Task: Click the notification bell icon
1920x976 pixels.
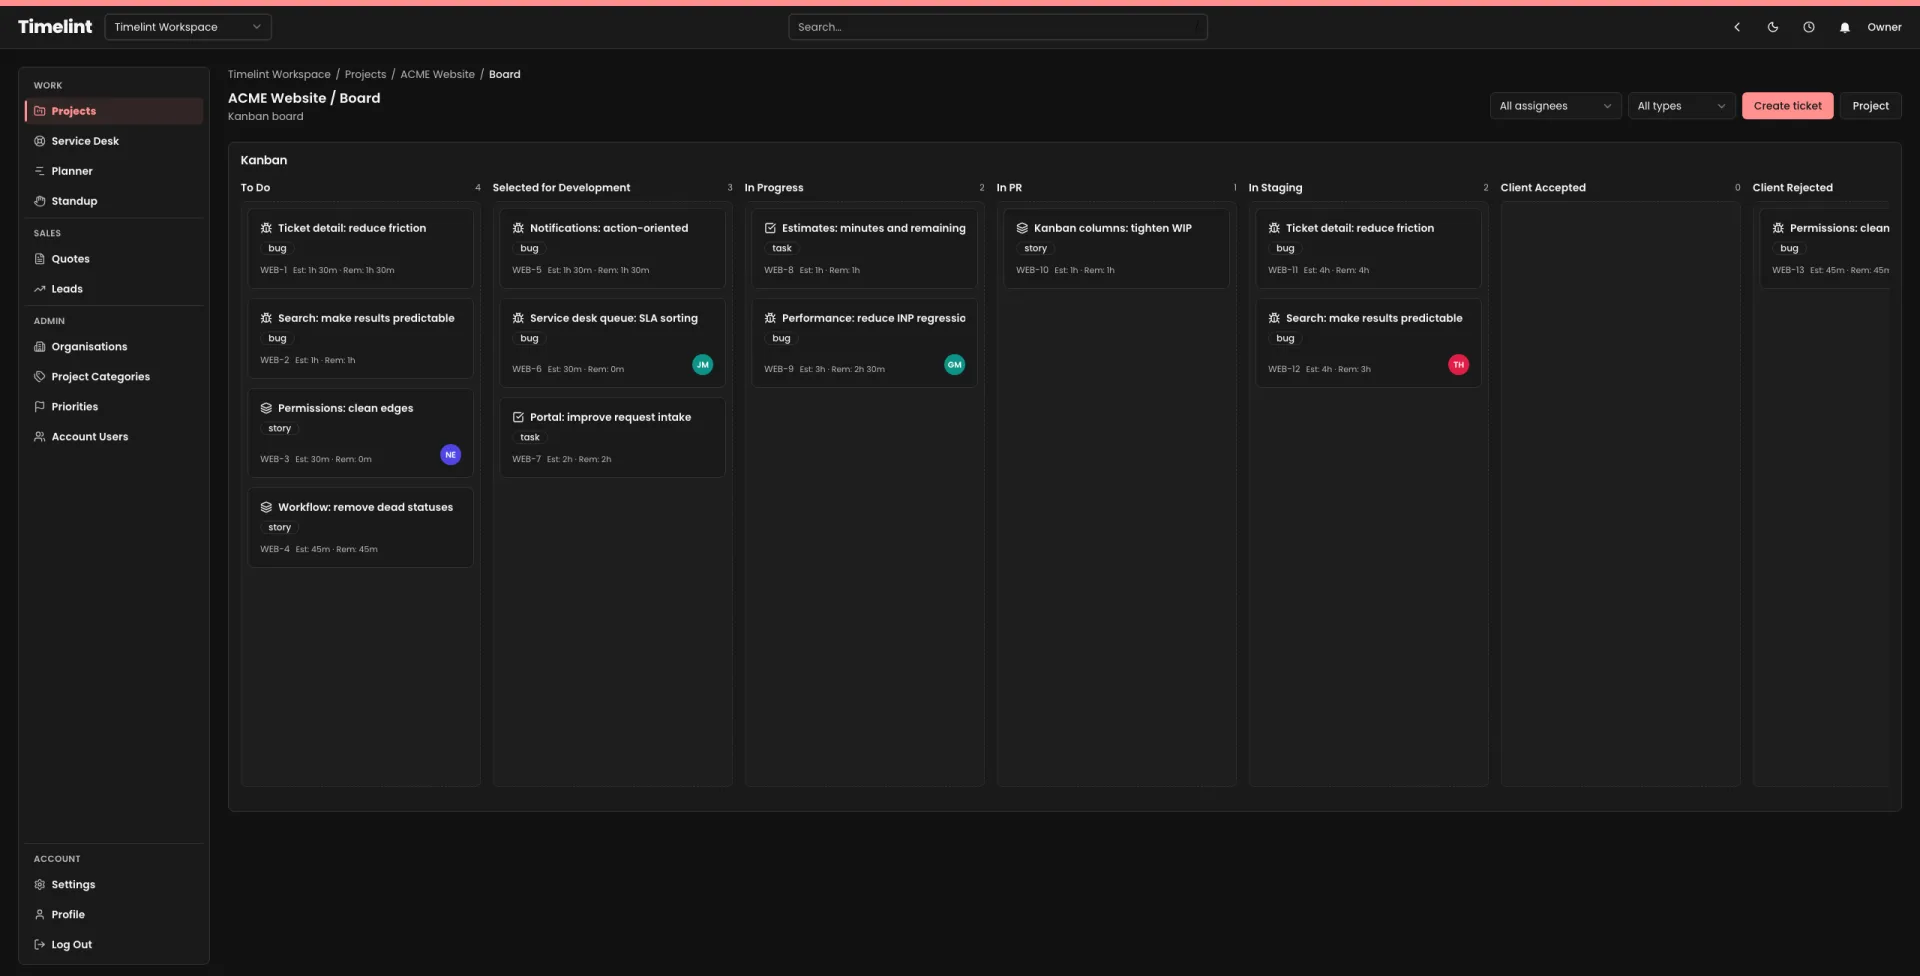Action: click(1844, 27)
